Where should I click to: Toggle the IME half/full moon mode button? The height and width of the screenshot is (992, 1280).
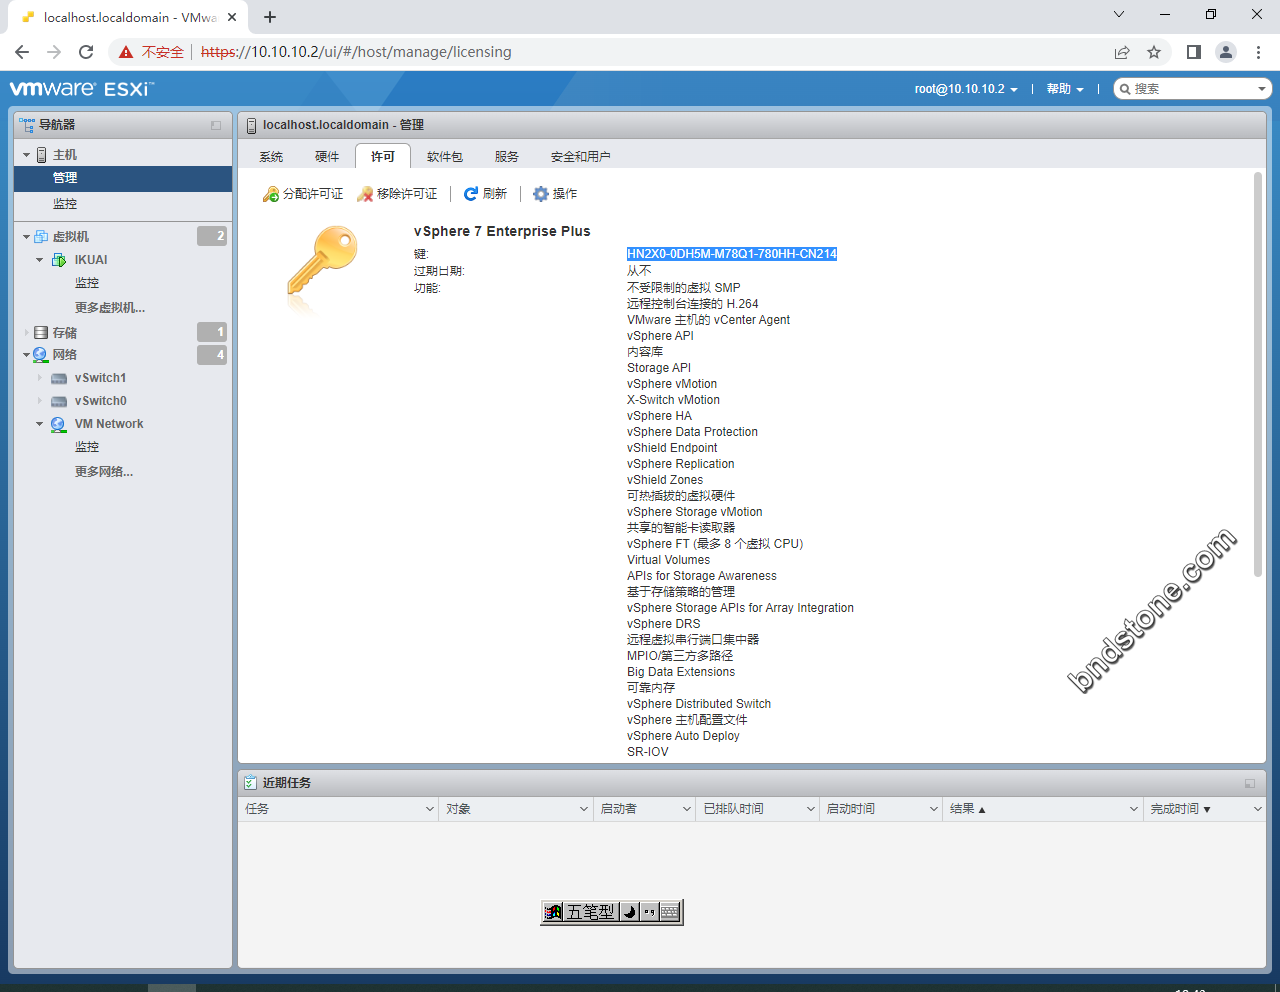click(629, 912)
